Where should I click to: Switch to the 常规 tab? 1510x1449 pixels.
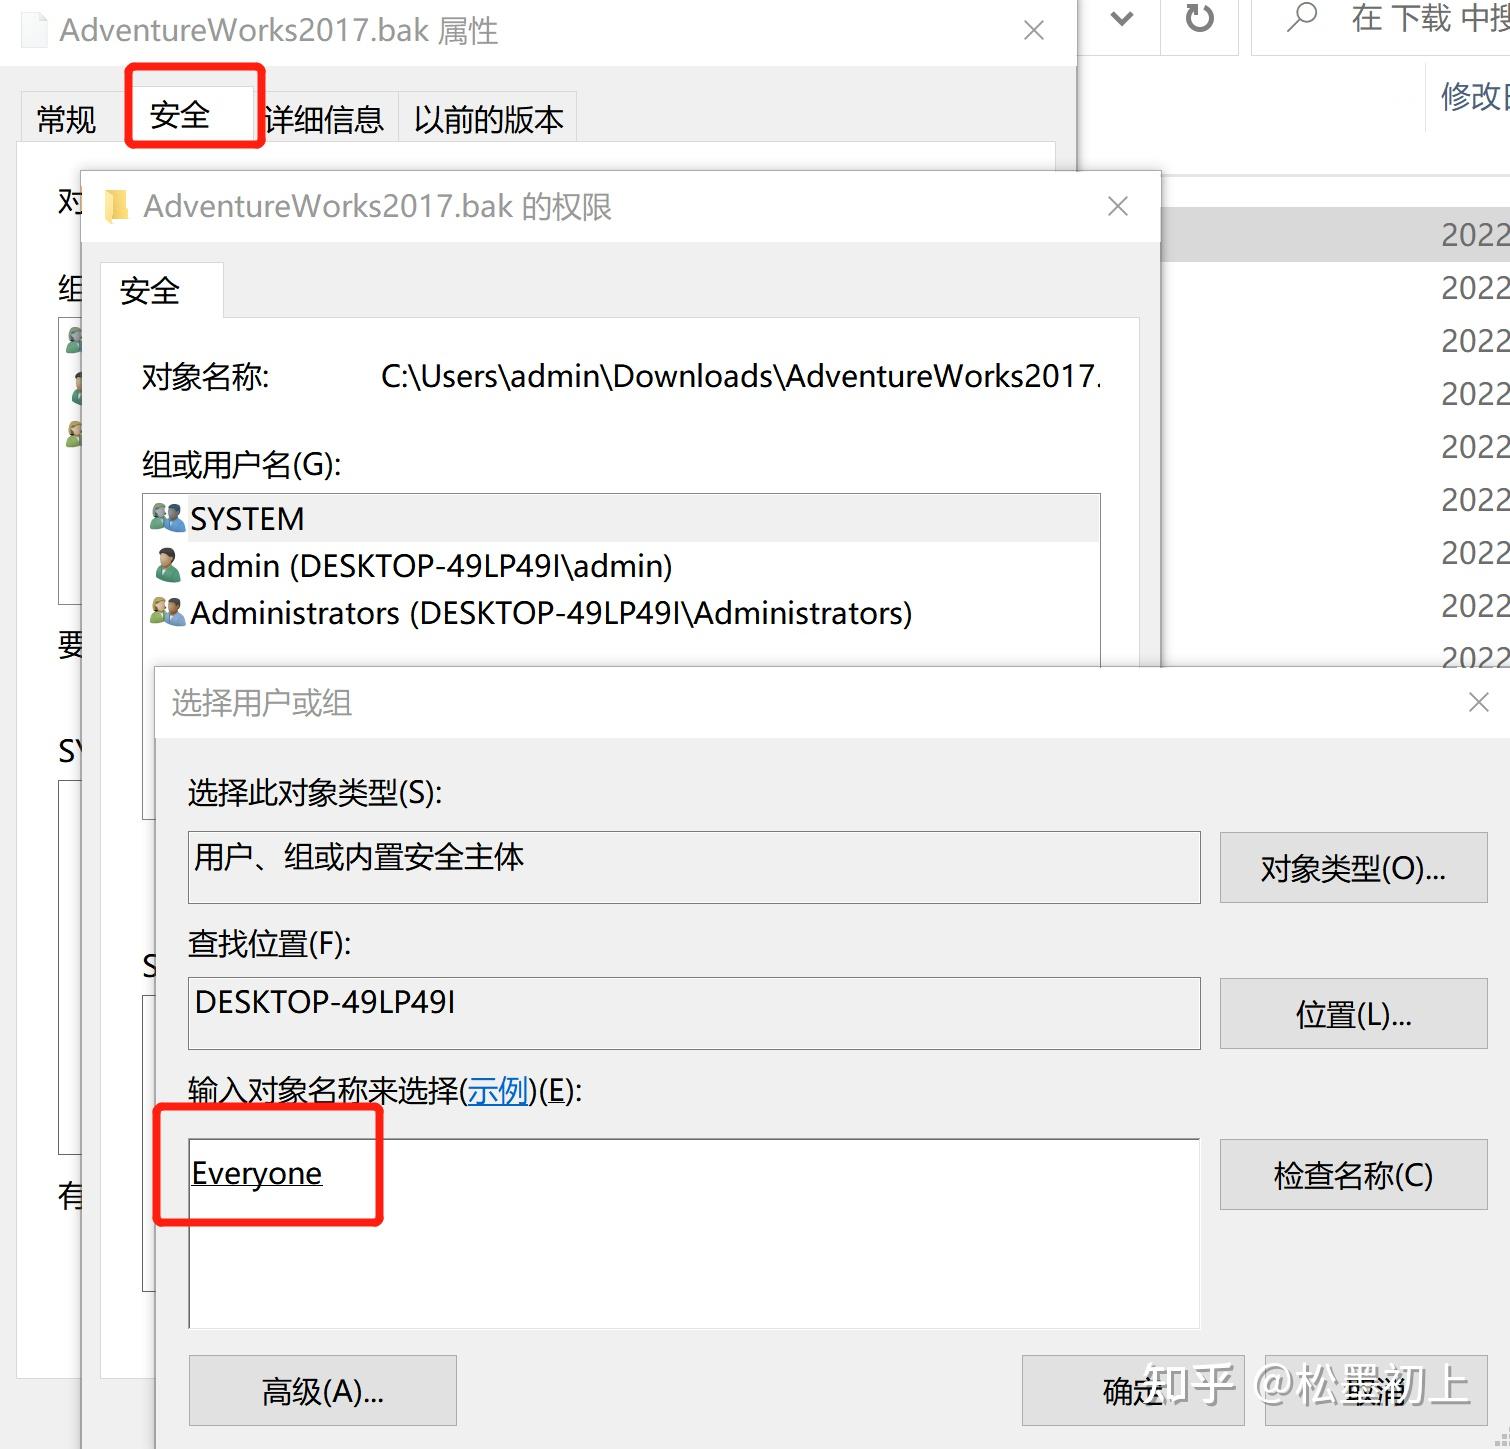click(66, 119)
